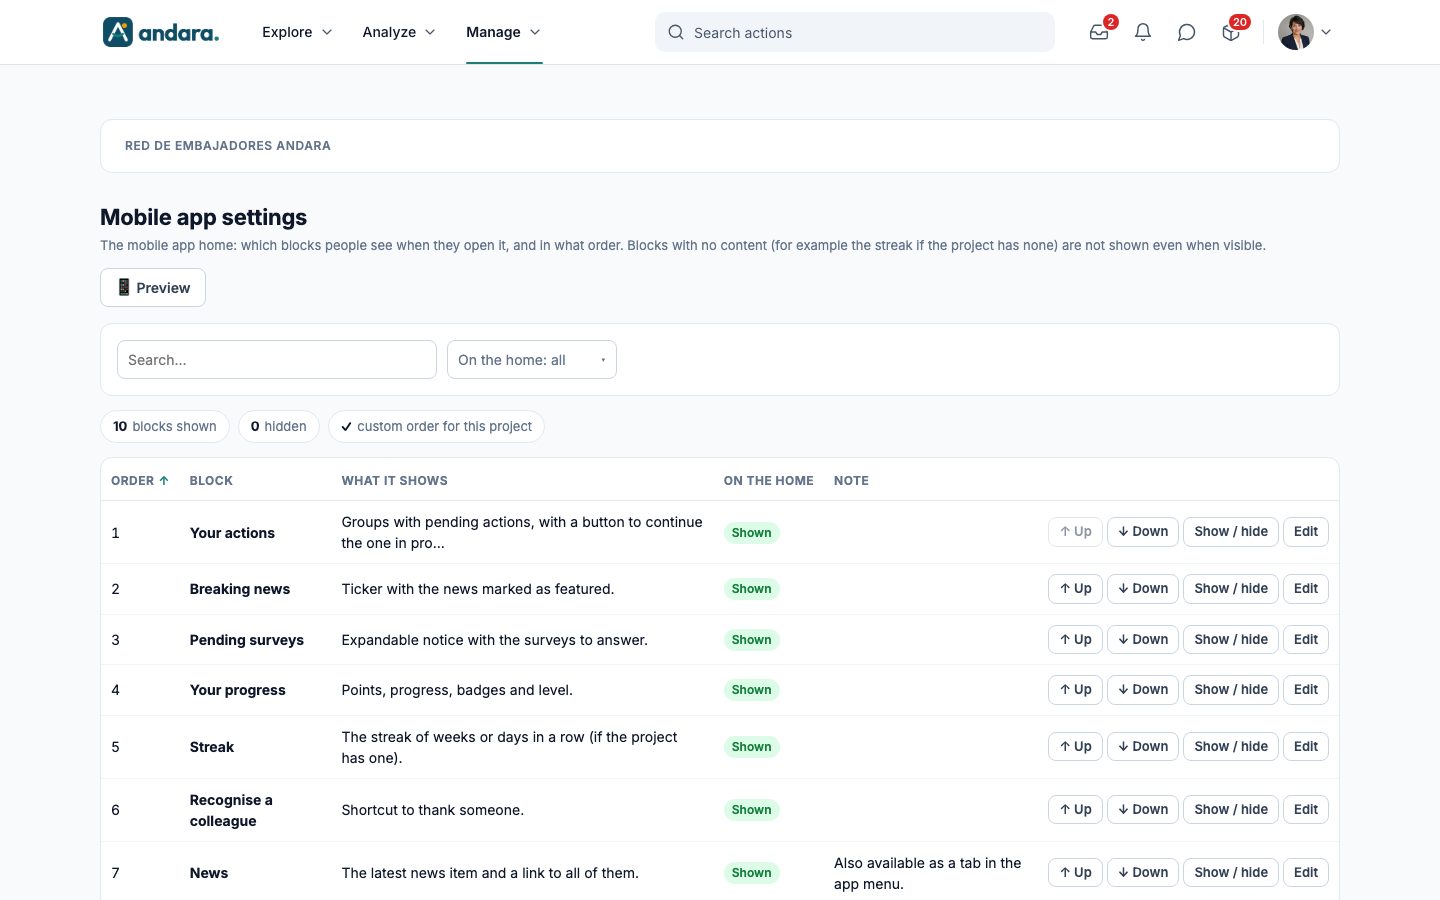The image size is (1440, 900).
Task: Move Your progress block Up
Action: point(1075,690)
